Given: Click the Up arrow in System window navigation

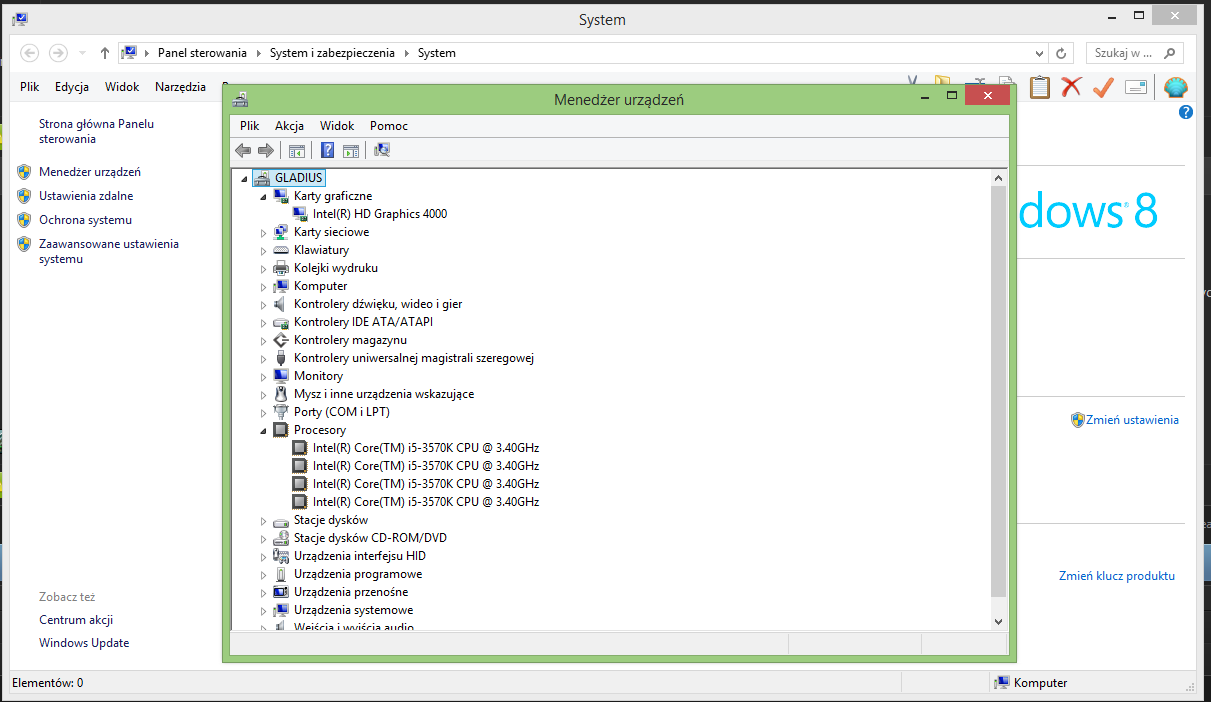Looking at the screenshot, I should (104, 53).
